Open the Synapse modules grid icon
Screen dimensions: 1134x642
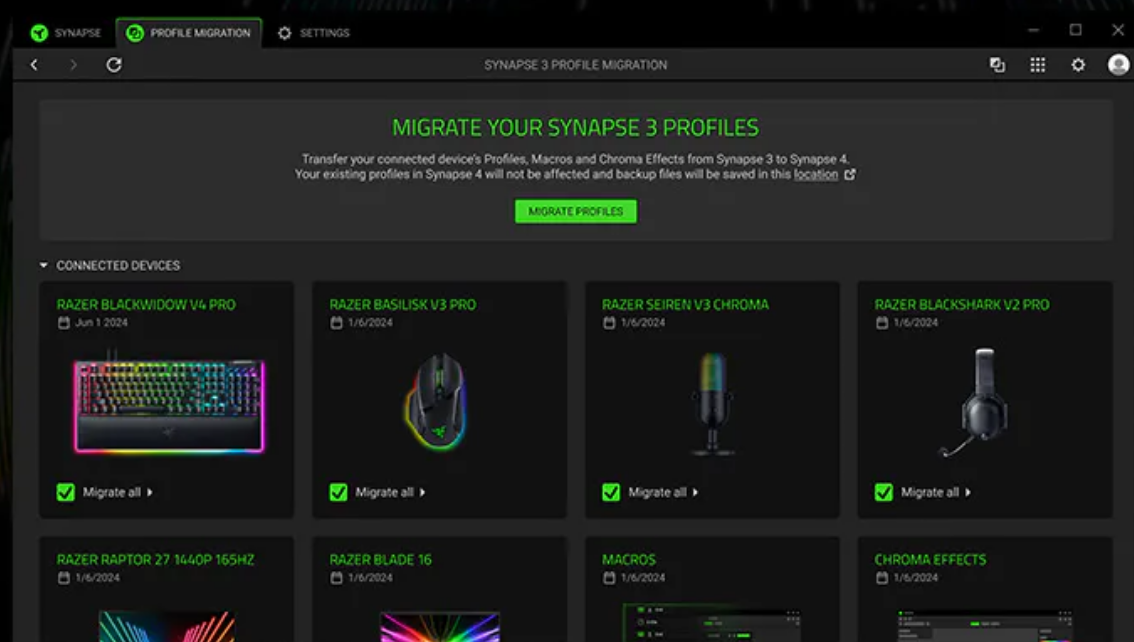click(1037, 64)
